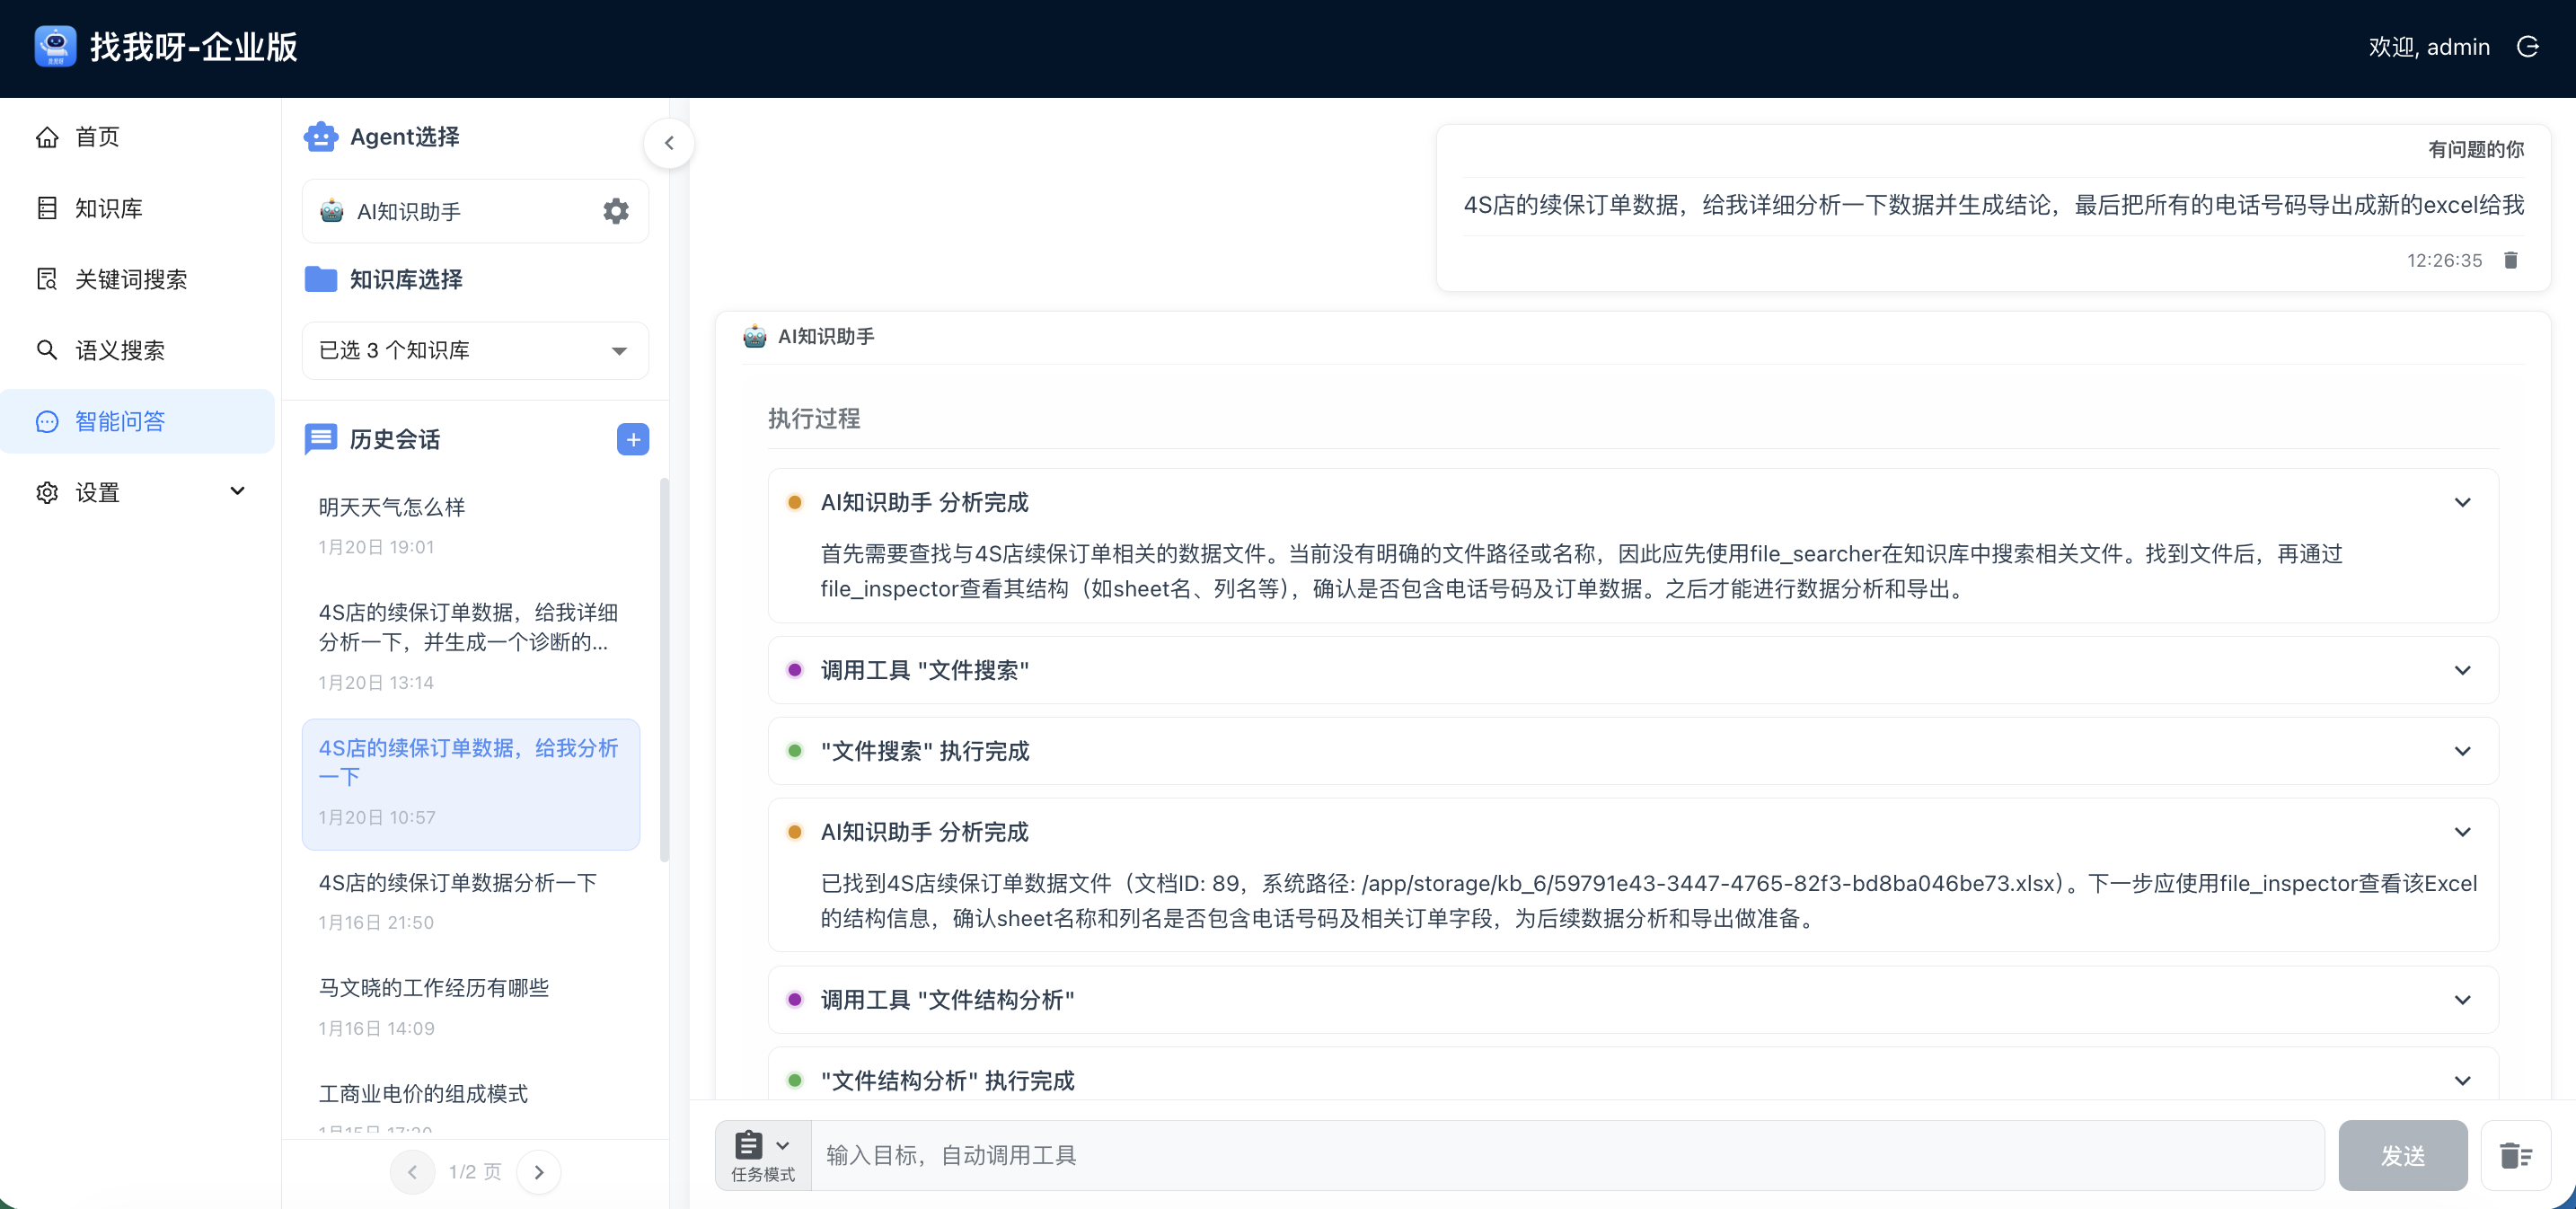Click the 发送 send button
This screenshot has height=1209, width=2576.
[2403, 1155]
